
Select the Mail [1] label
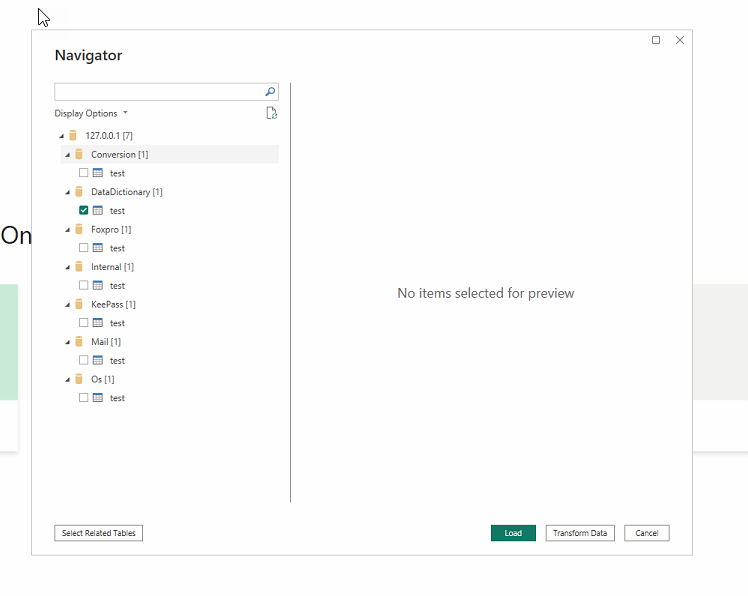click(106, 342)
